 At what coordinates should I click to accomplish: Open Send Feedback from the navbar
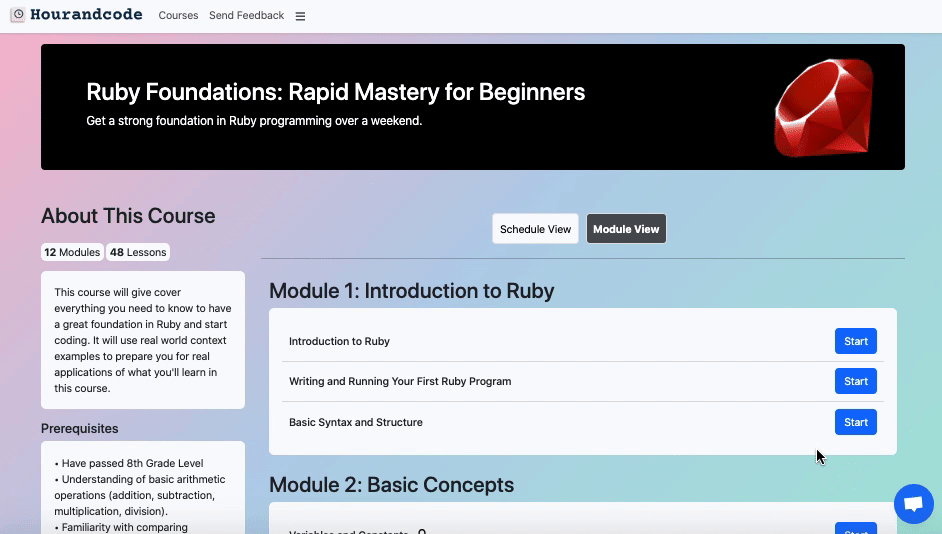click(246, 15)
